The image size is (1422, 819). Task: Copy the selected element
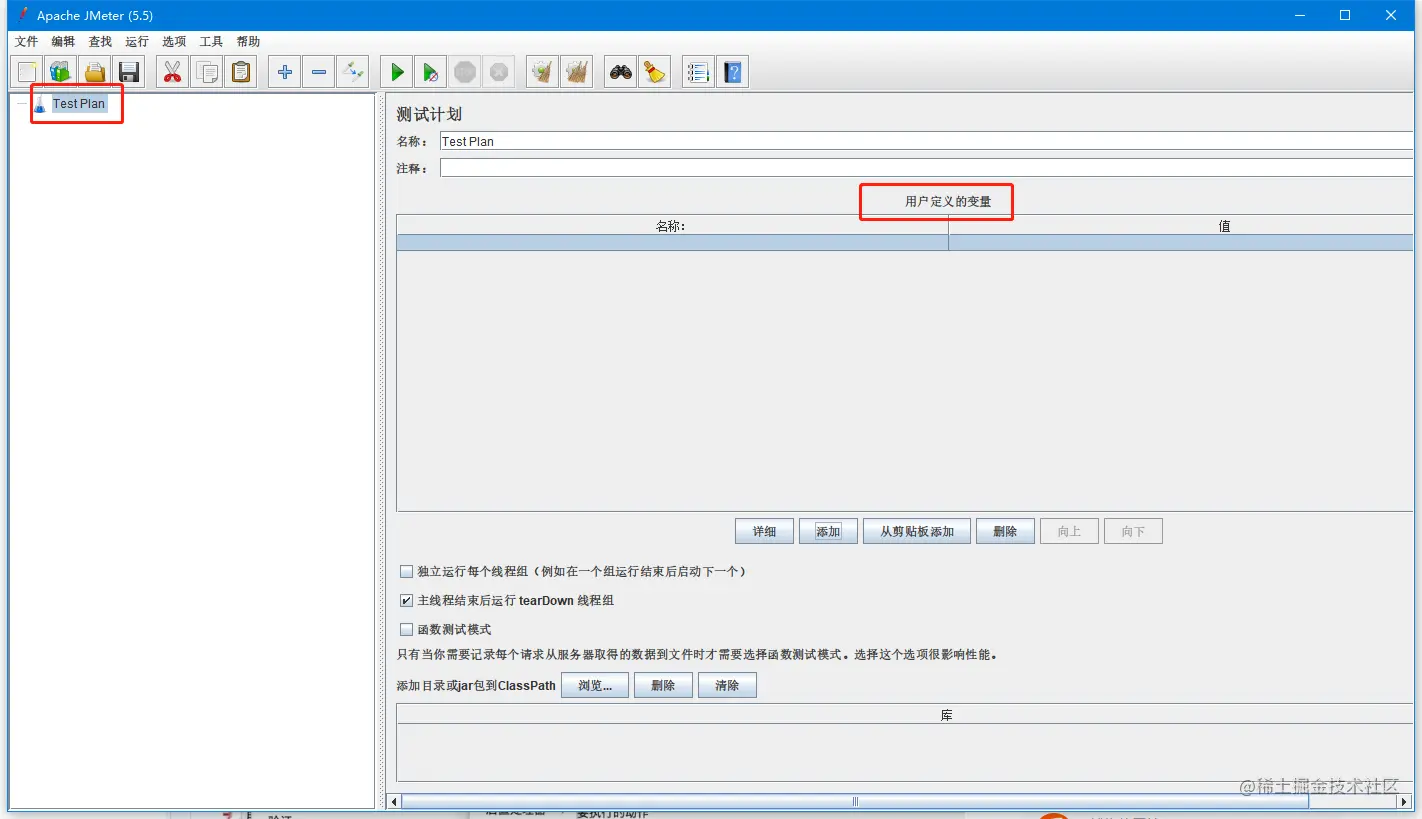coord(207,72)
